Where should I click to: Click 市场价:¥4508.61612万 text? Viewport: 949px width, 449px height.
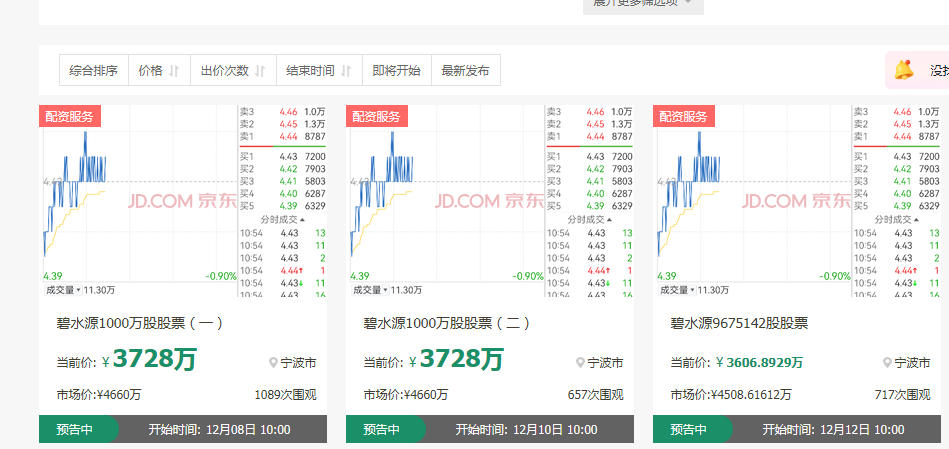(731, 395)
